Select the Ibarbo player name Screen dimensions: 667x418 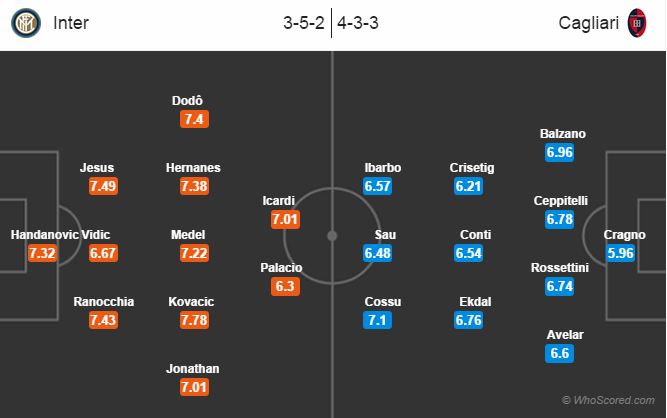click(382, 168)
